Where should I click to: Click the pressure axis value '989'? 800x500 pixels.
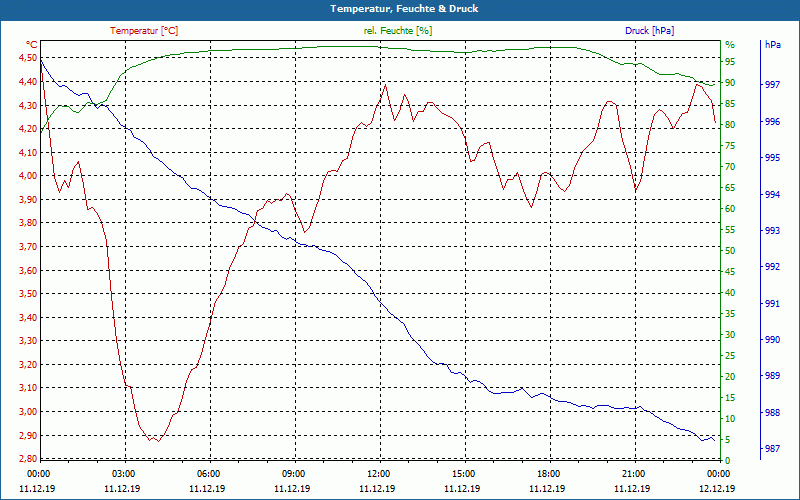(772, 376)
